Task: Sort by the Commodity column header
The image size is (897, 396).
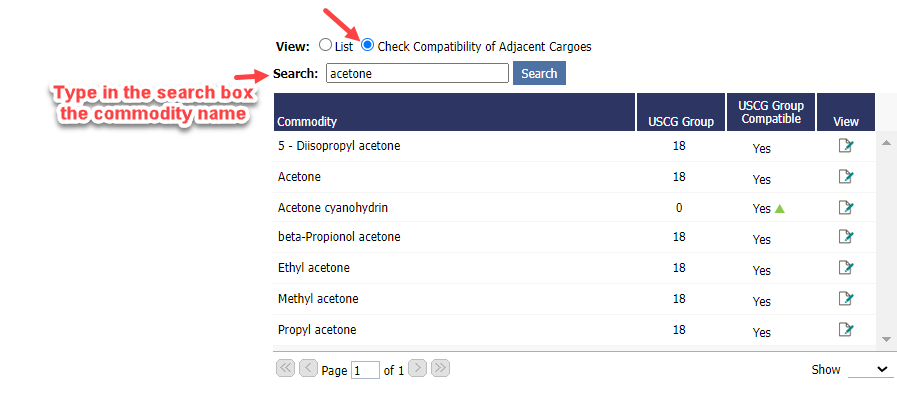Action: point(307,121)
